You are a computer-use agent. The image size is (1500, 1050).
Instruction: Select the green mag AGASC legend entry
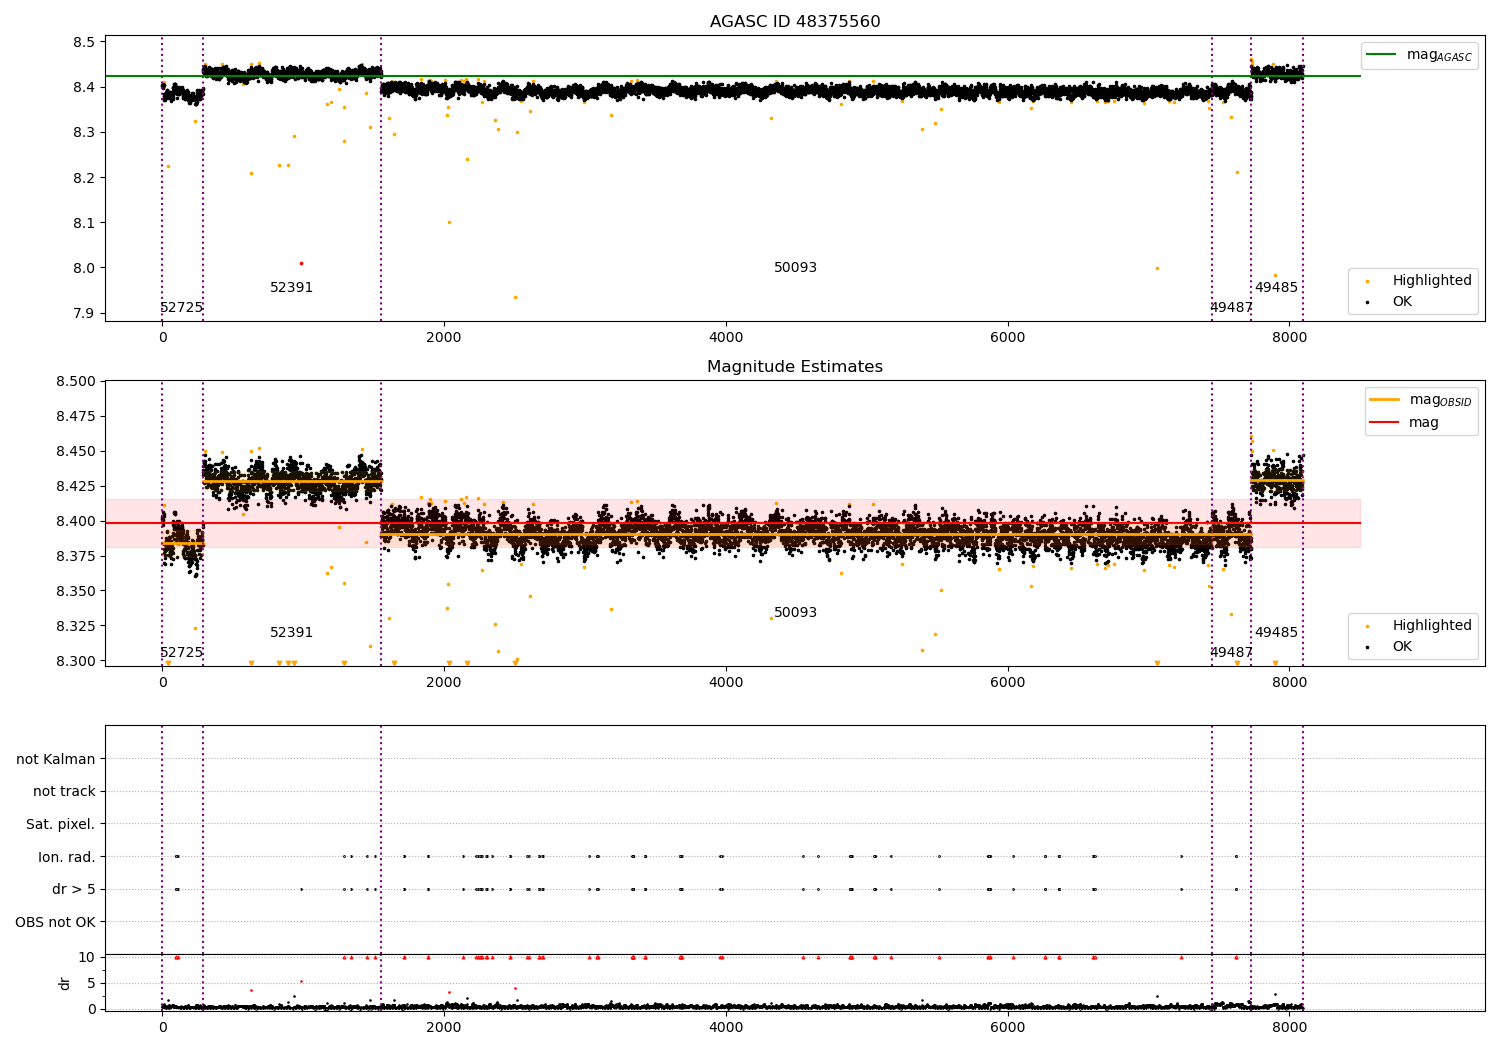pyautogui.click(x=1420, y=55)
